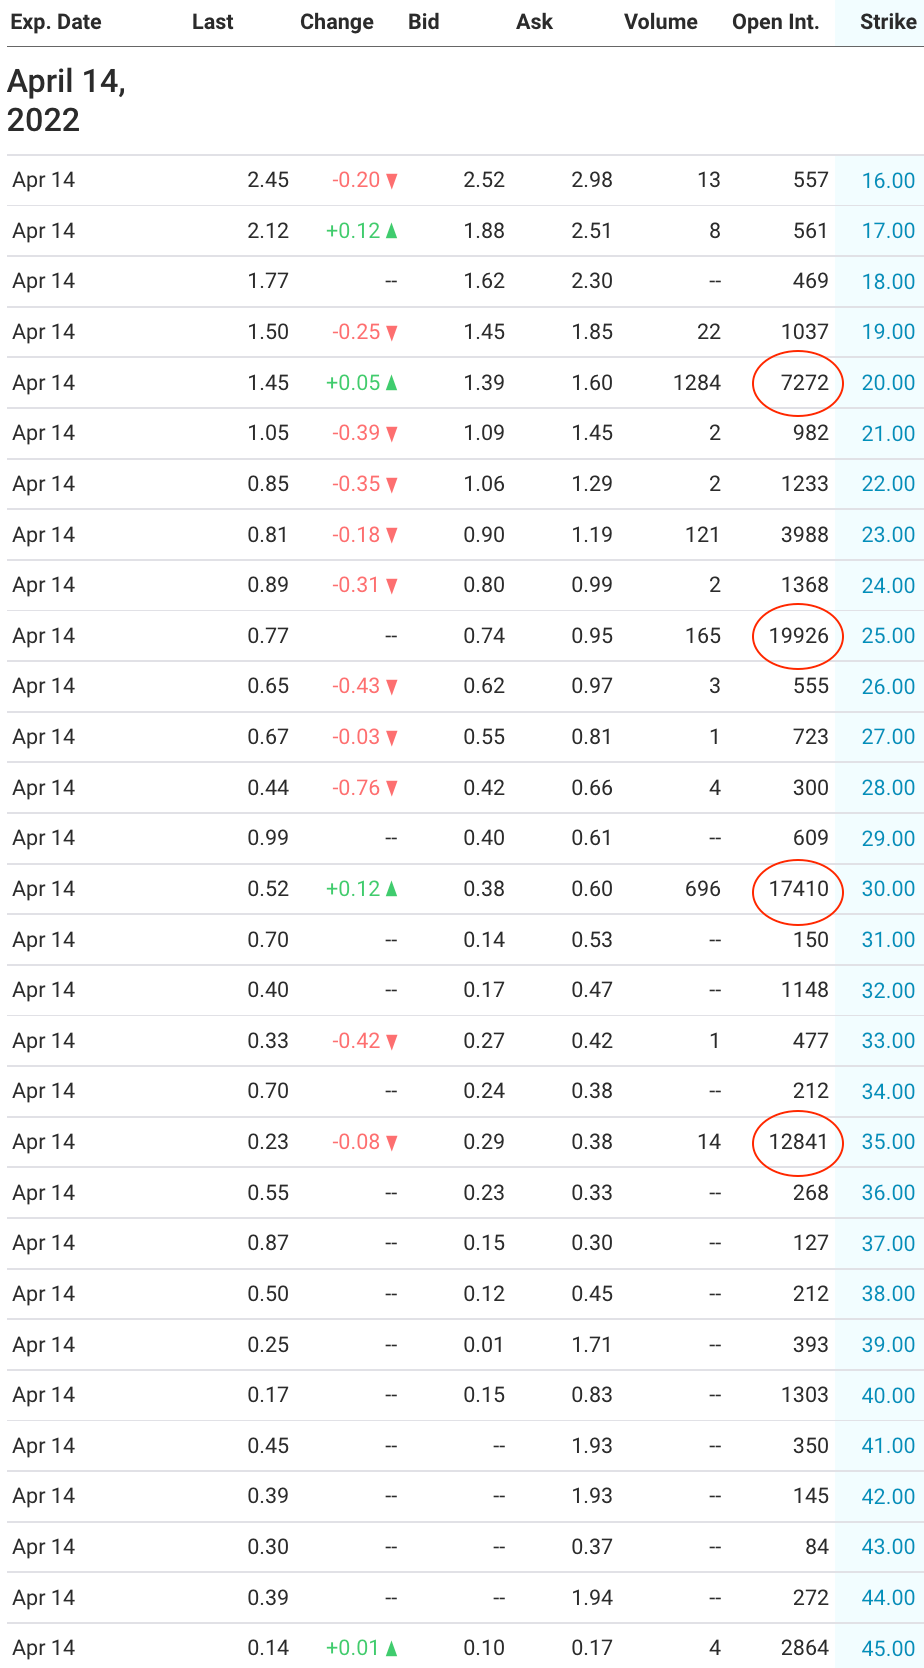Click the Ask column header

coord(535,22)
